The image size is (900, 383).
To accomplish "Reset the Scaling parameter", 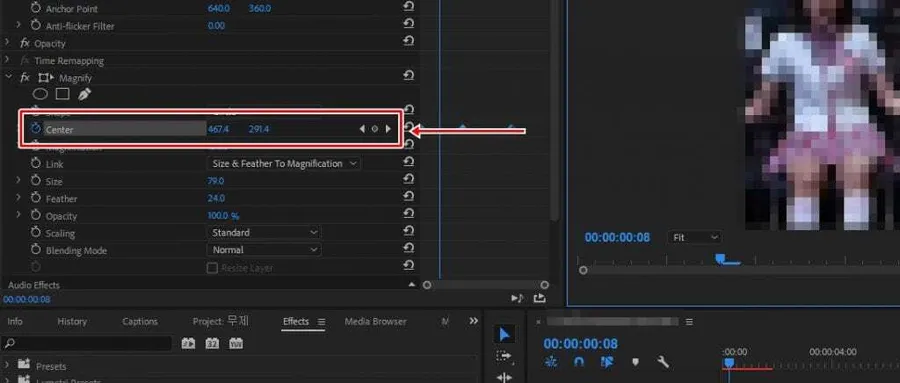I will coord(408,231).
